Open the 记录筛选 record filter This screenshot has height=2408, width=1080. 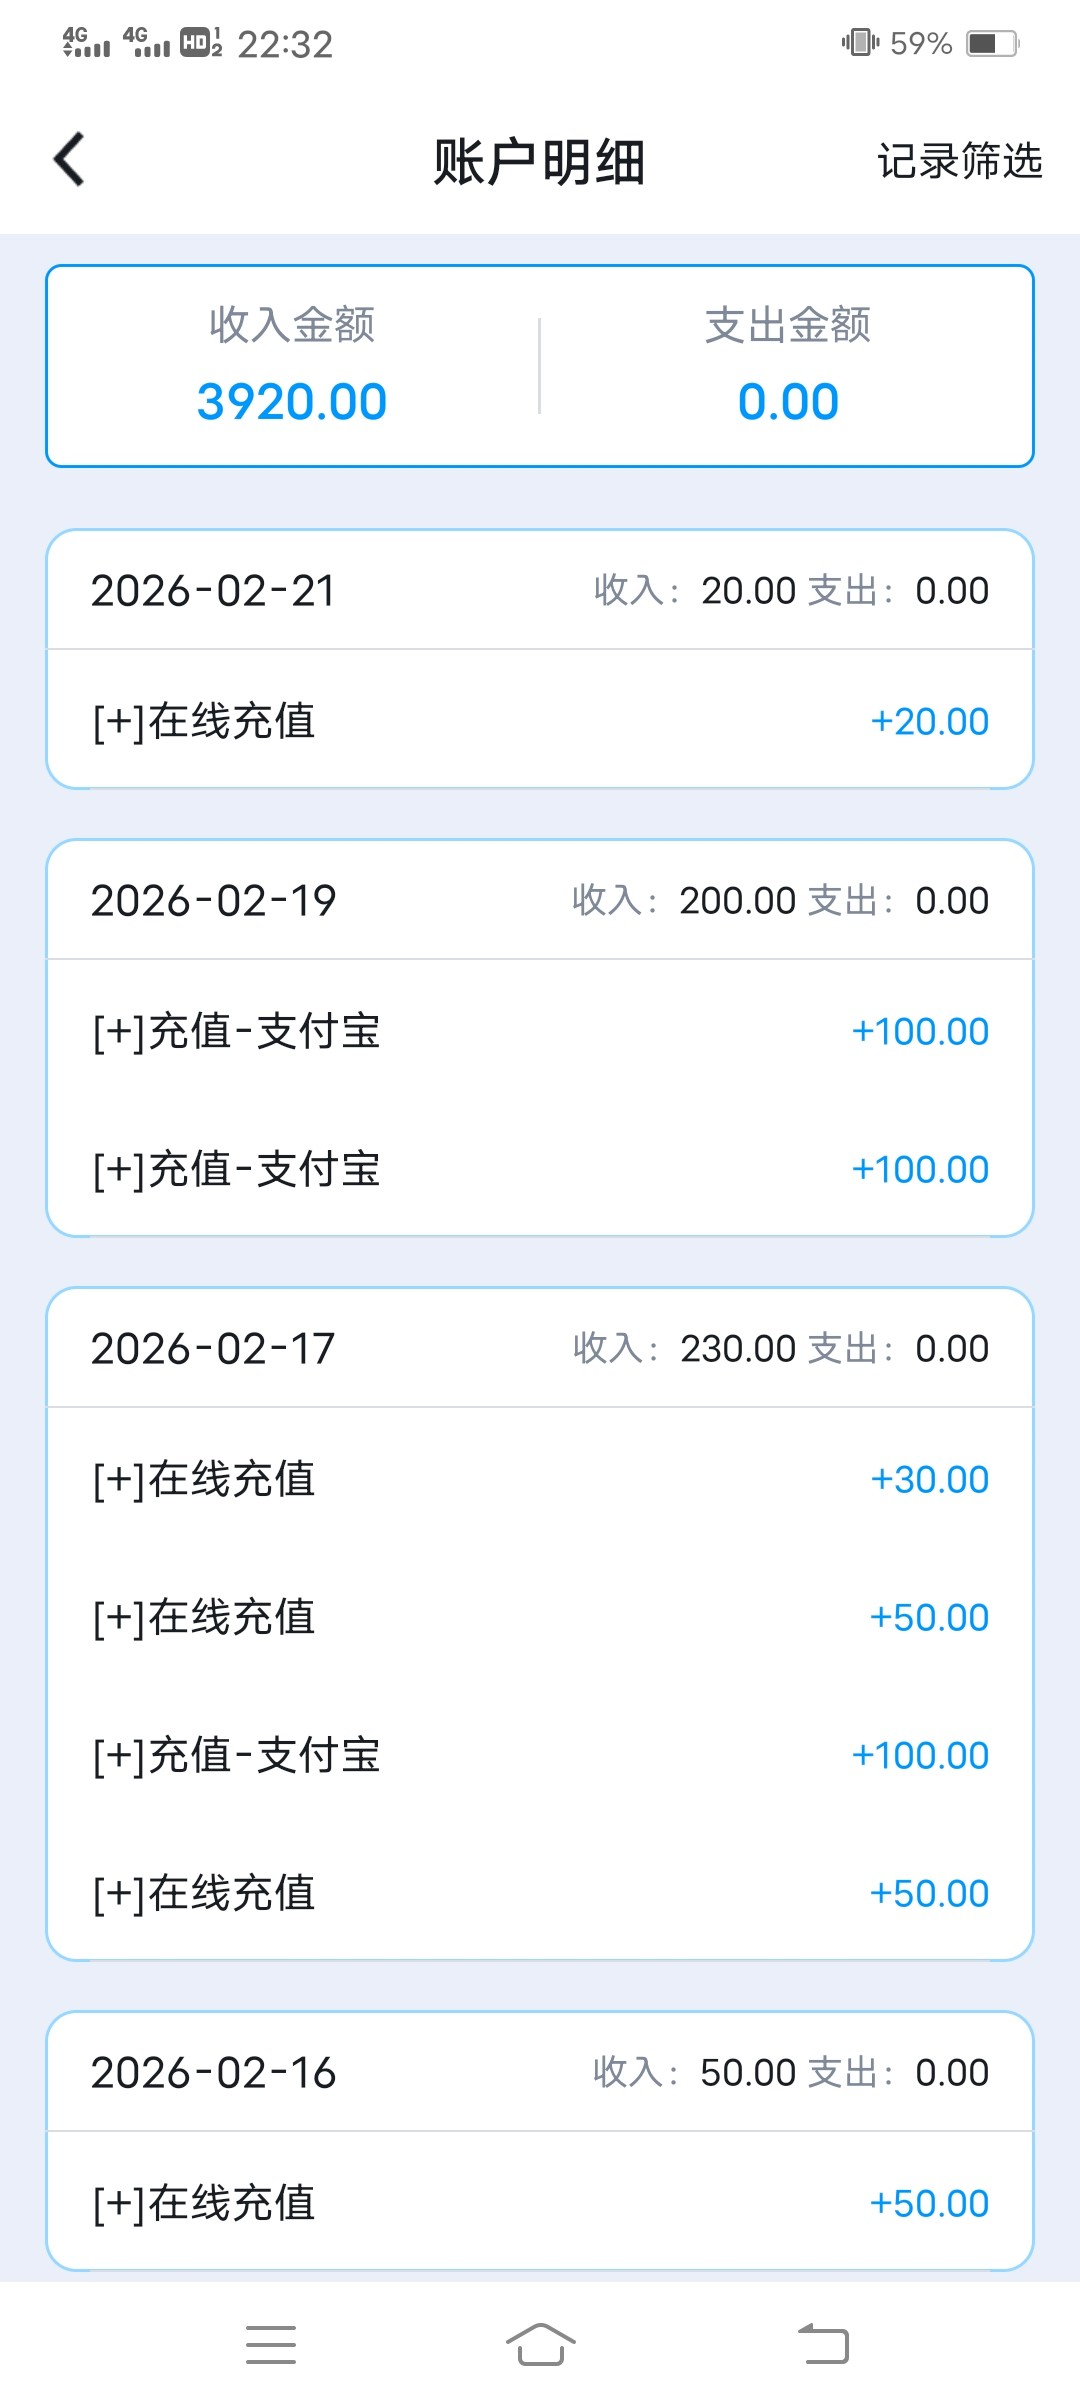959,161
